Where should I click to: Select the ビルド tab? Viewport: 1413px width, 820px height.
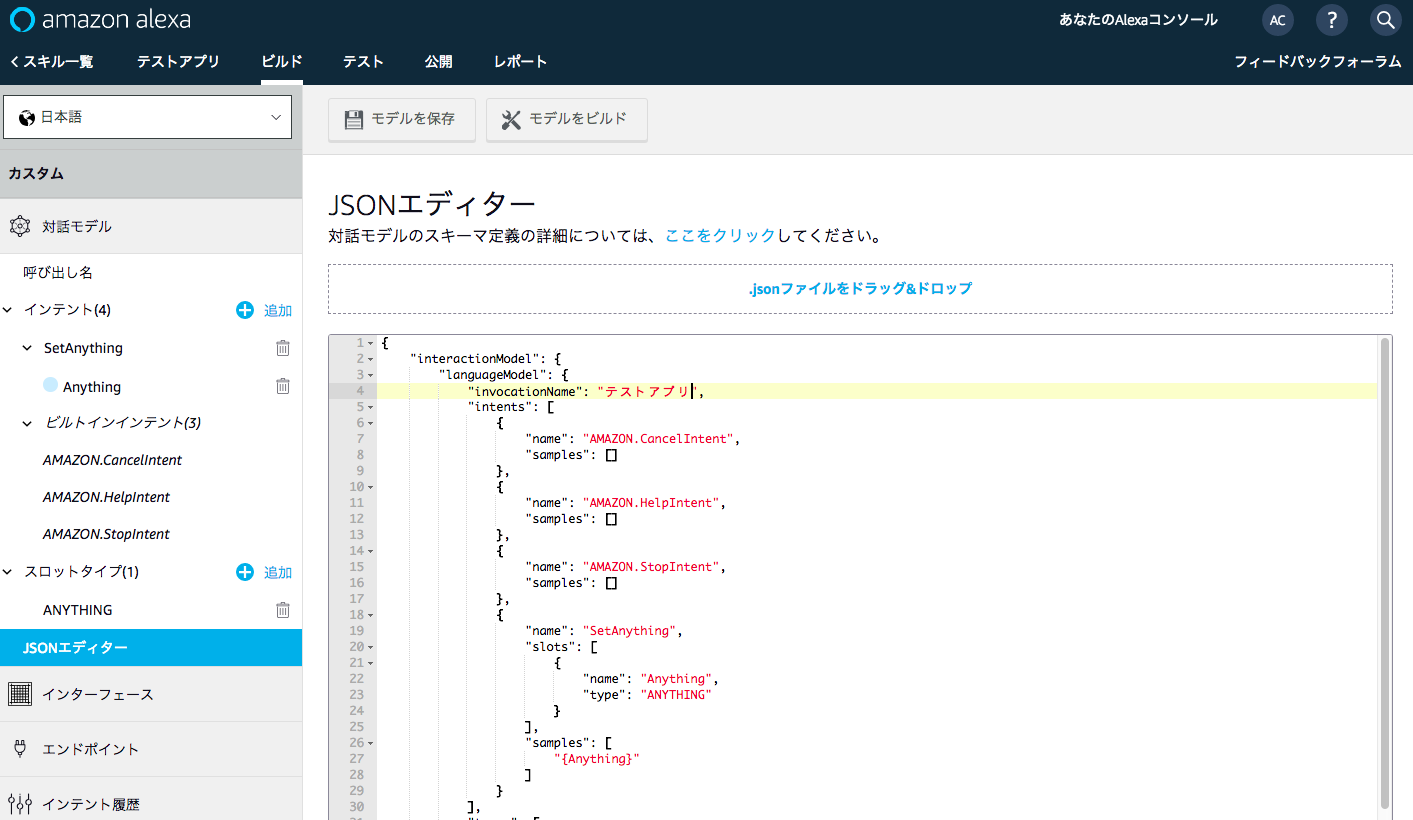(282, 62)
